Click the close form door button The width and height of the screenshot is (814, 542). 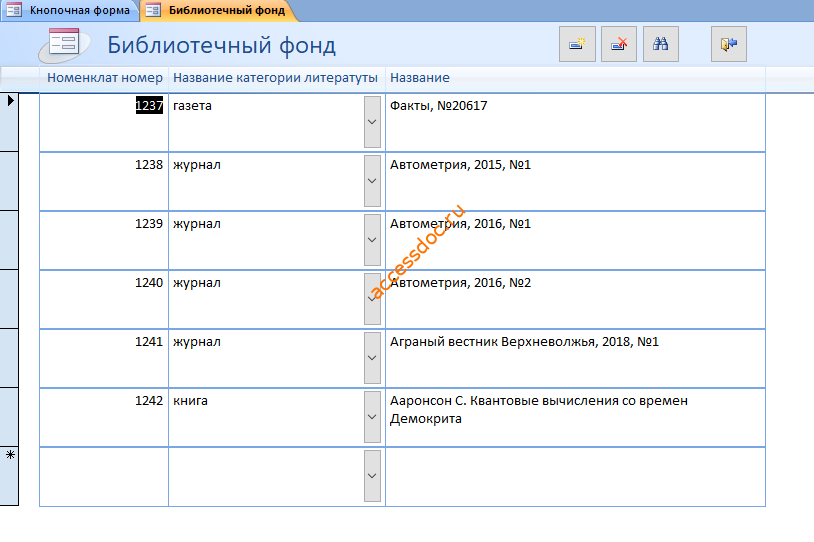(729, 44)
